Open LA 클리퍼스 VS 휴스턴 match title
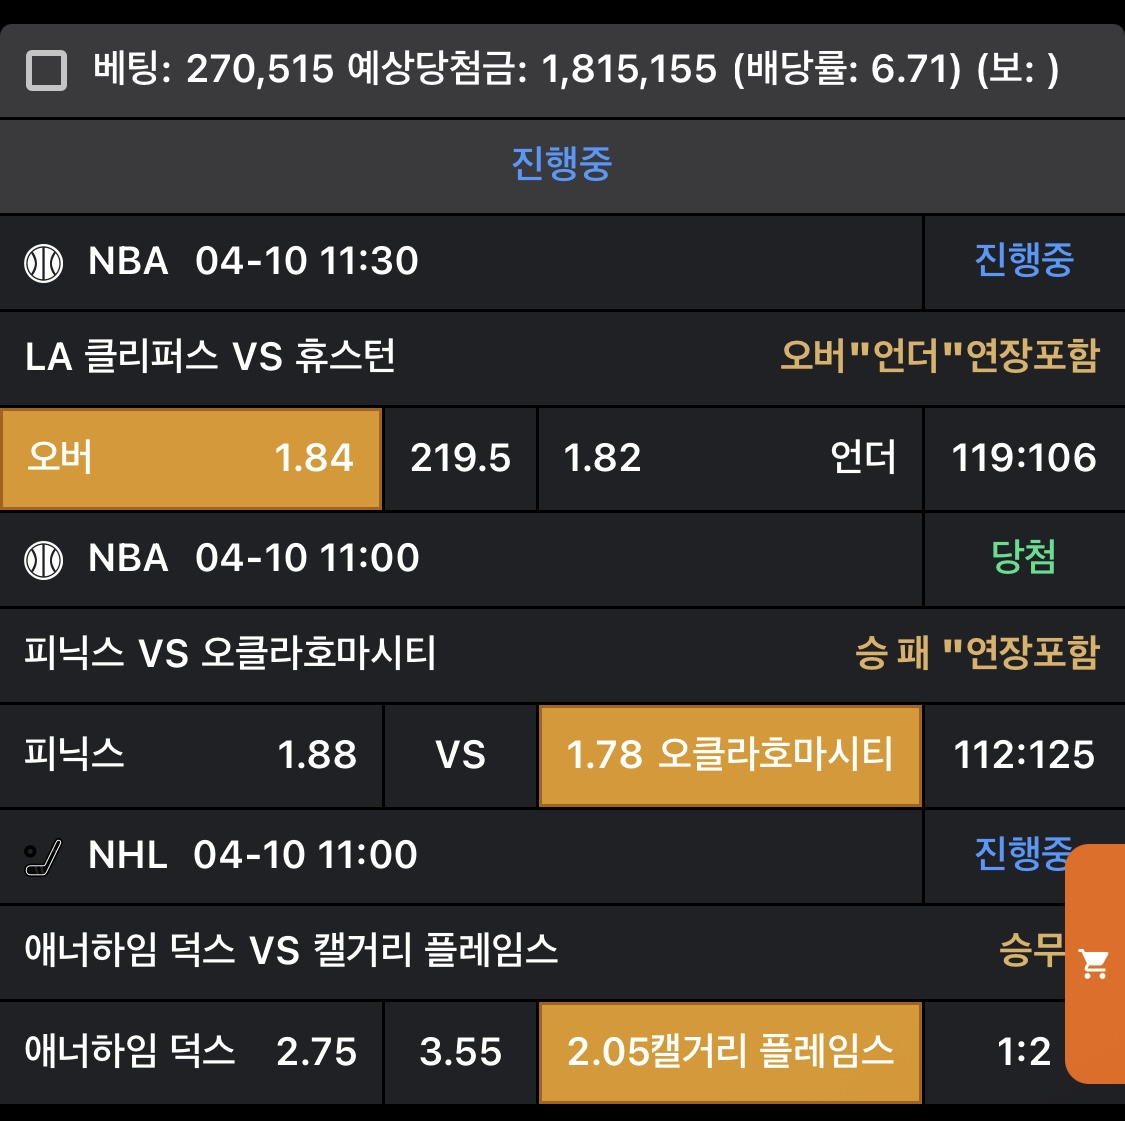This screenshot has width=1125, height=1121. tap(211, 356)
